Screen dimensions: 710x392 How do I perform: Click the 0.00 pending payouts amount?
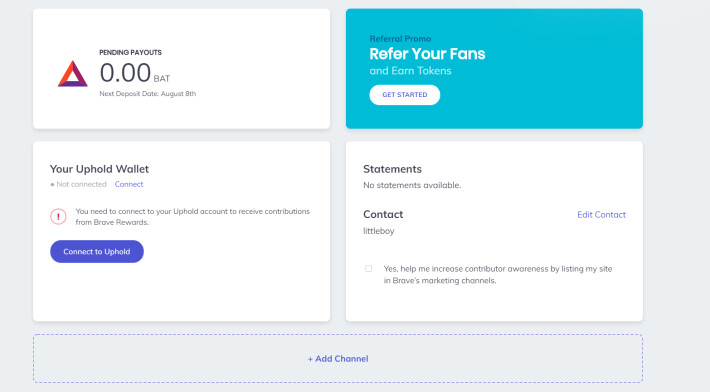[125, 72]
